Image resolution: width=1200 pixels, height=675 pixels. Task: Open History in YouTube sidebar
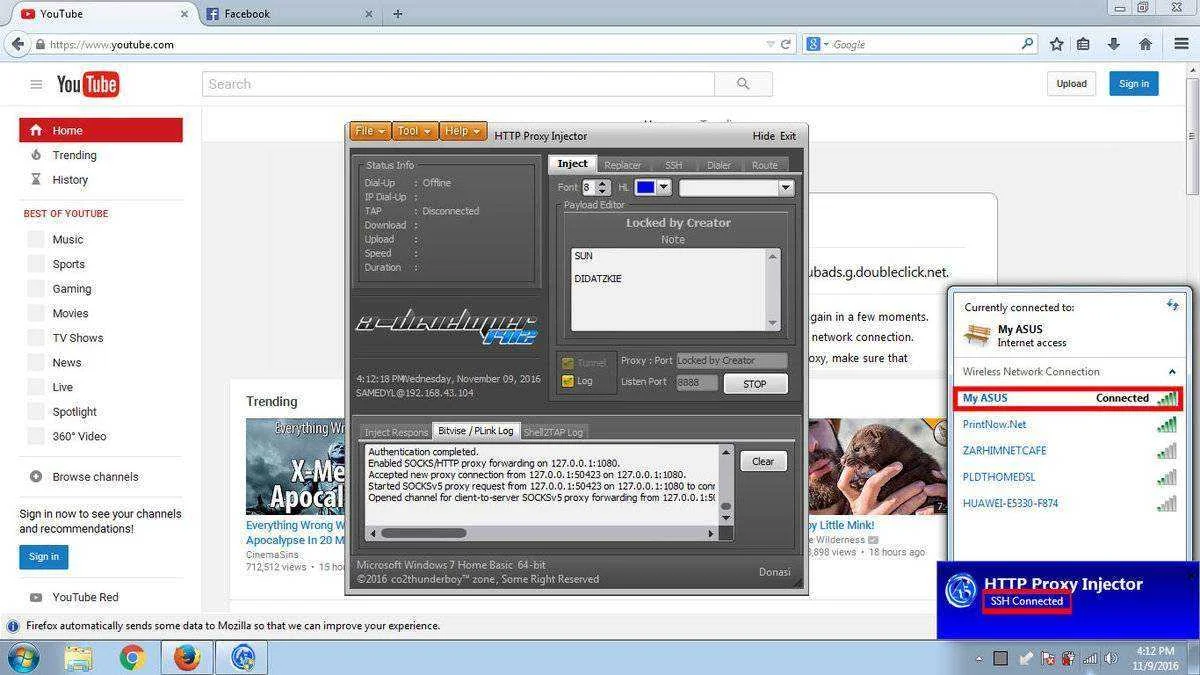pos(70,180)
